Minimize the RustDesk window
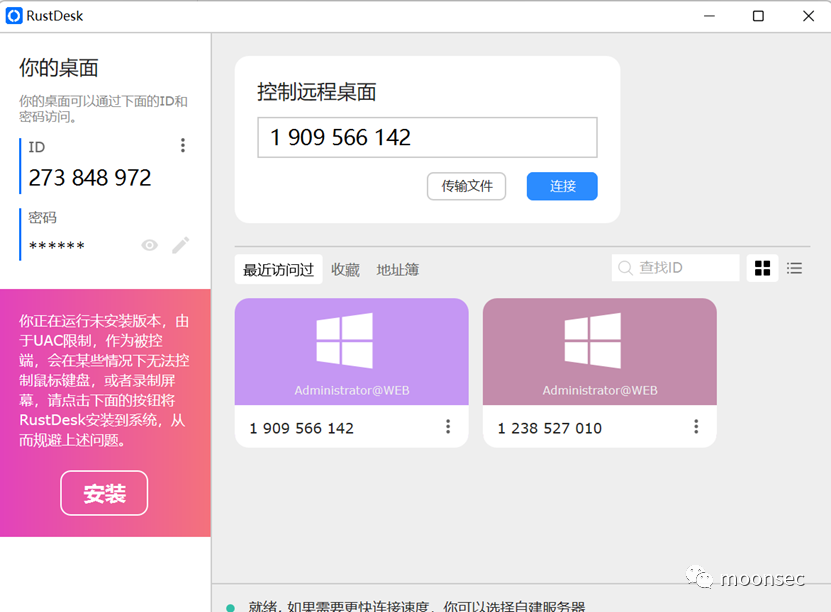Image resolution: width=831 pixels, height=612 pixels. coord(709,16)
